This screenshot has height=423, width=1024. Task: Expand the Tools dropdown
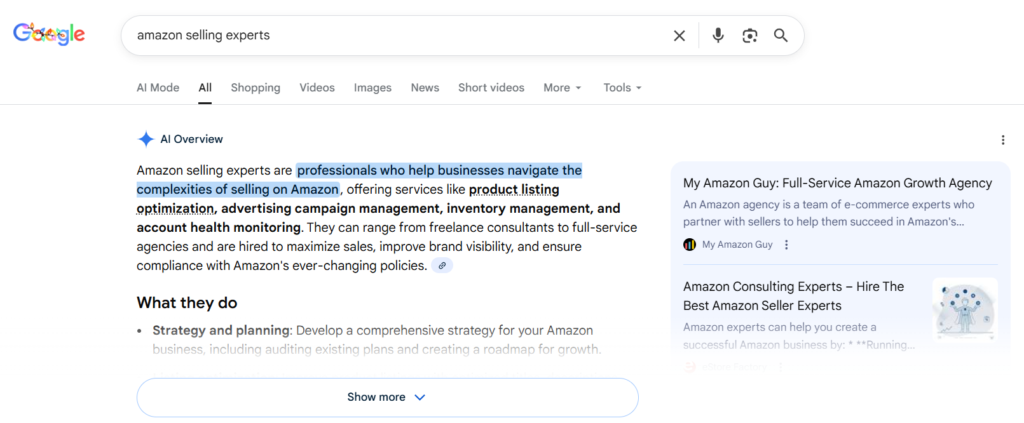coord(622,87)
